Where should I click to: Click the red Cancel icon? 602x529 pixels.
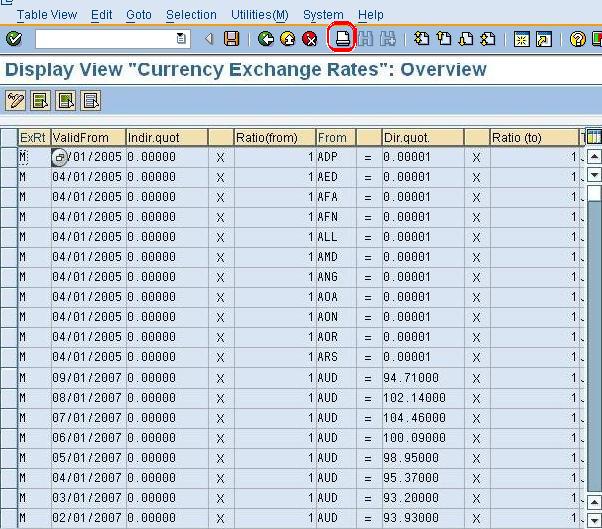[x=310, y=39]
